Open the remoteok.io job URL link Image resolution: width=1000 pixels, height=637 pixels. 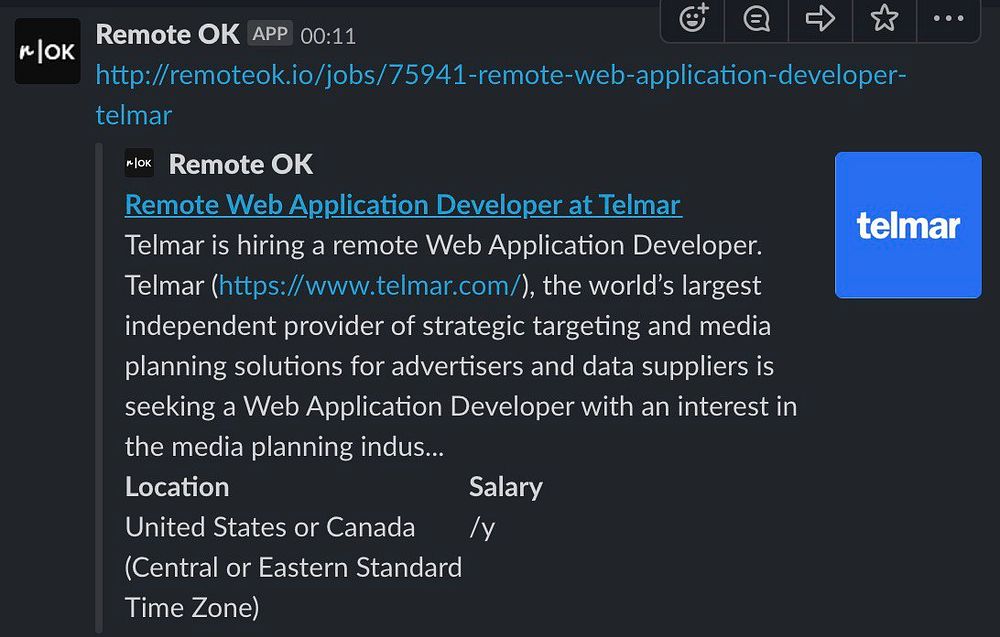(x=500, y=76)
